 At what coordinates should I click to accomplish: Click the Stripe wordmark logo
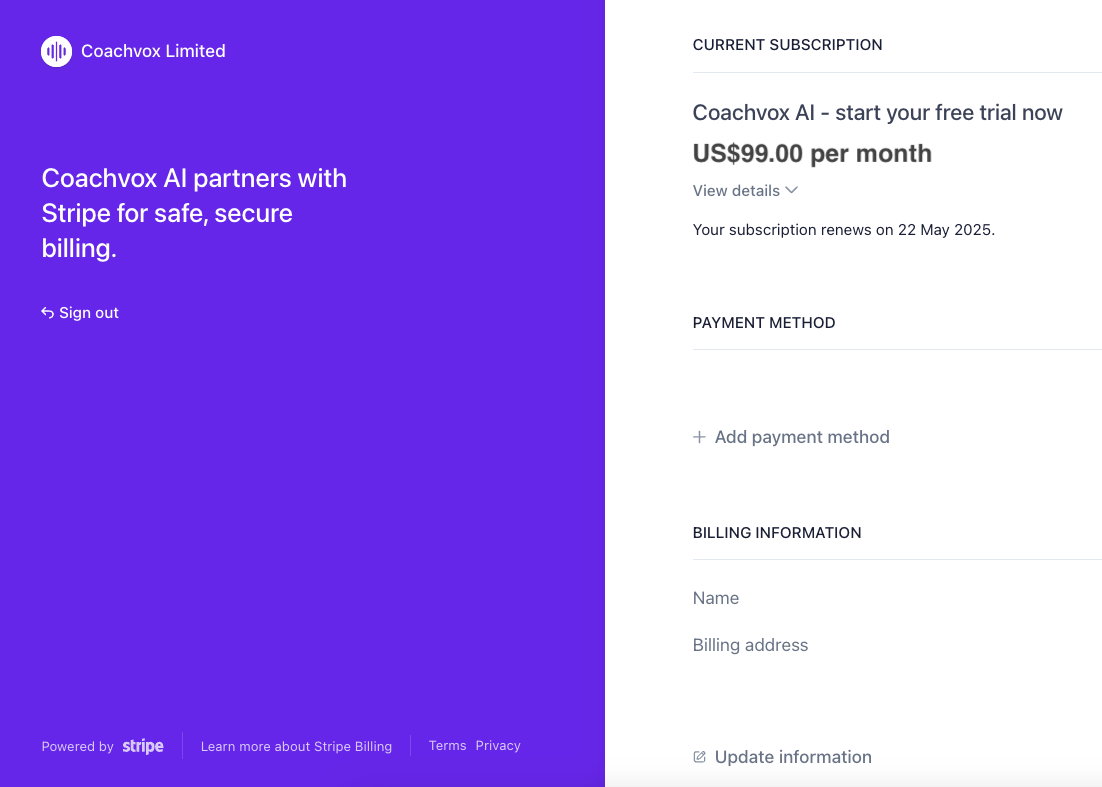(143, 746)
